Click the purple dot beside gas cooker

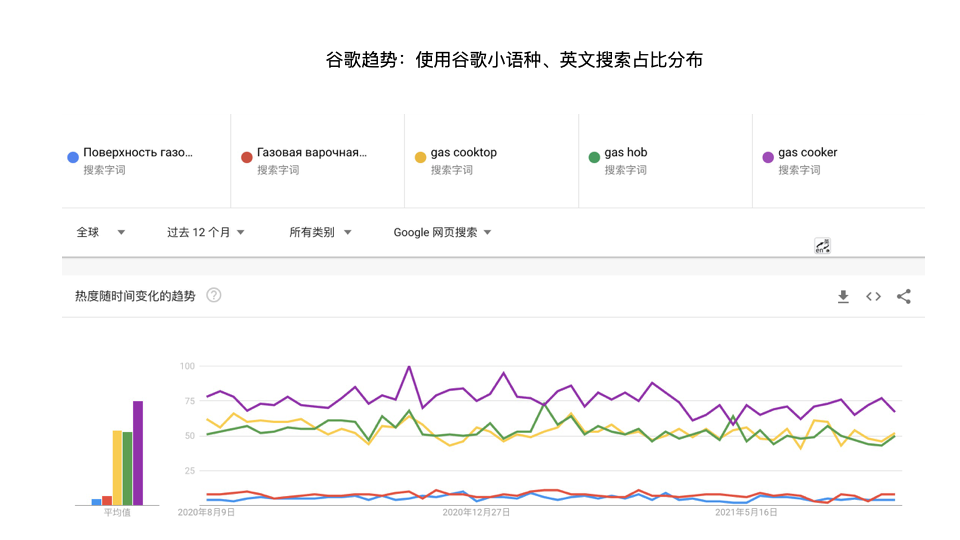(768, 157)
